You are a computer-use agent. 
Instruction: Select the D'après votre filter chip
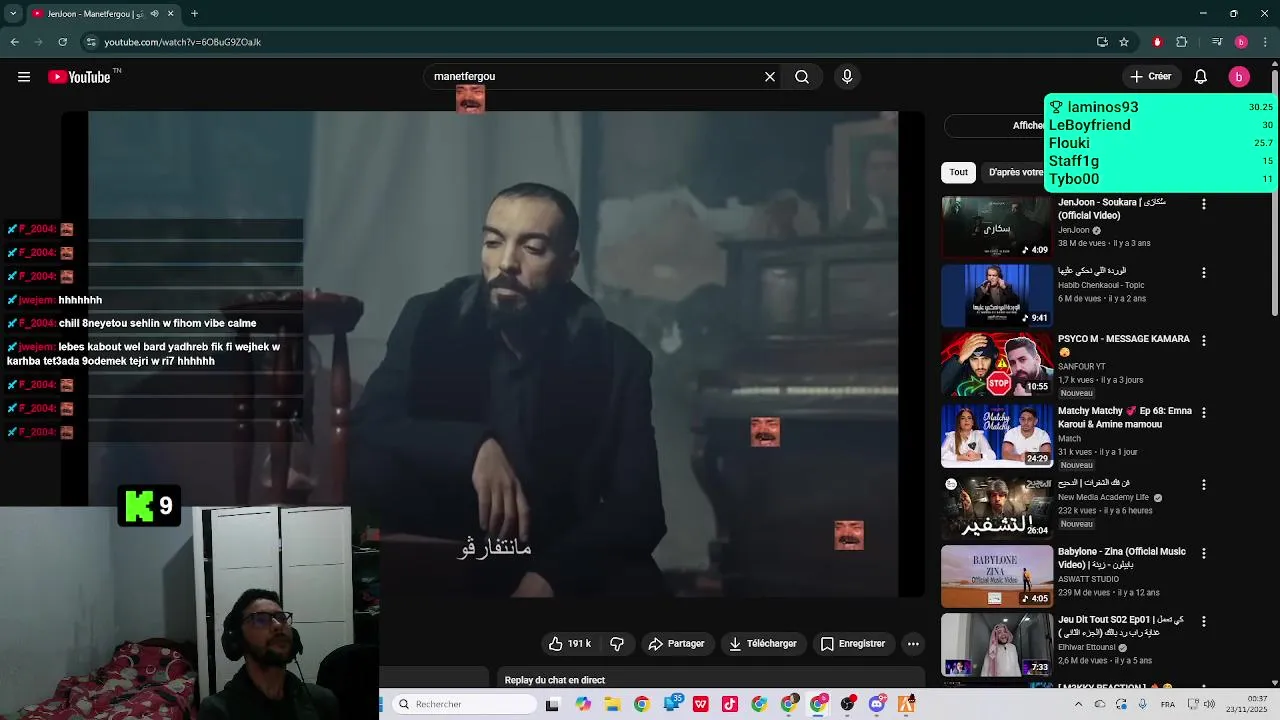pos(1013,172)
